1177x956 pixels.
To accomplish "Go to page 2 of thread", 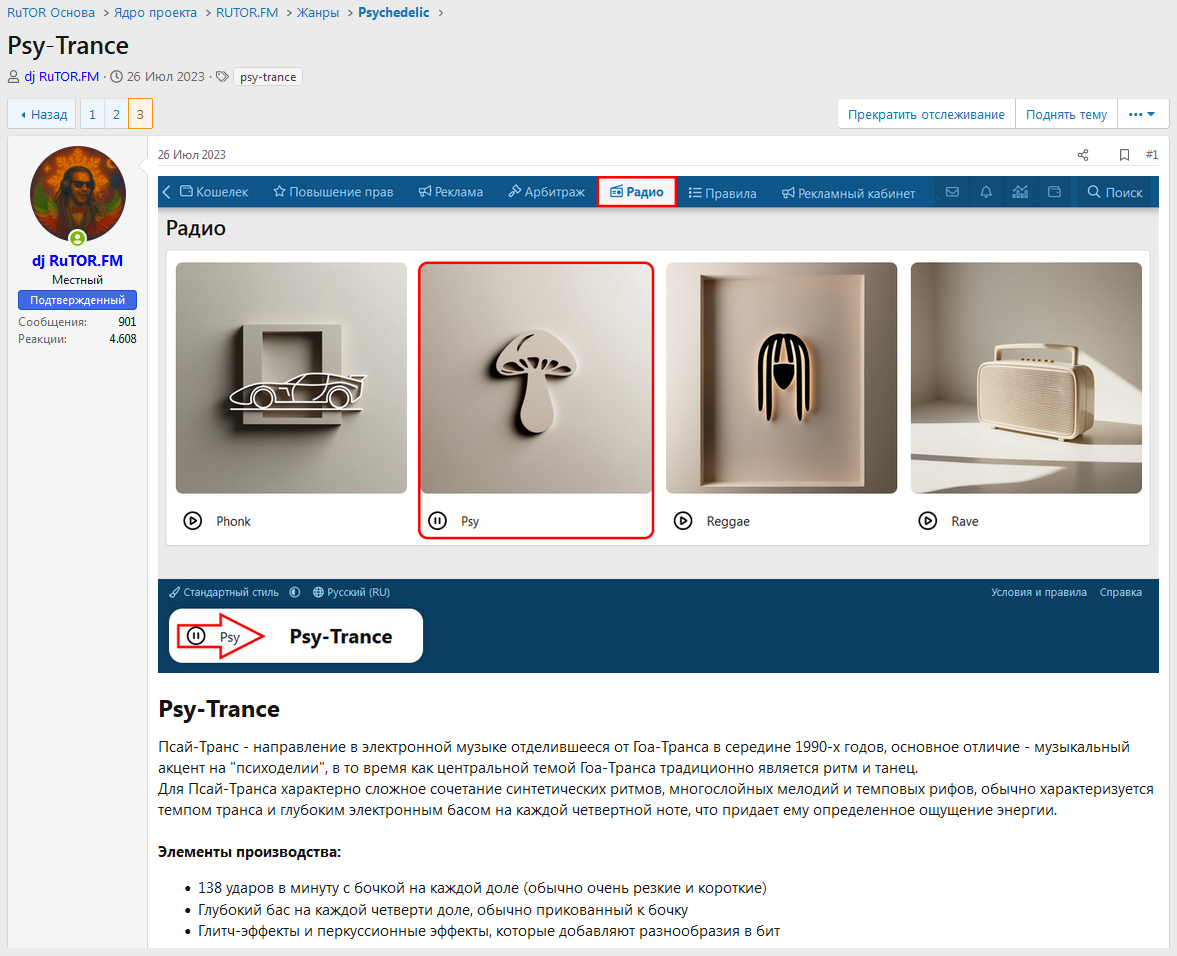I will point(116,114).
